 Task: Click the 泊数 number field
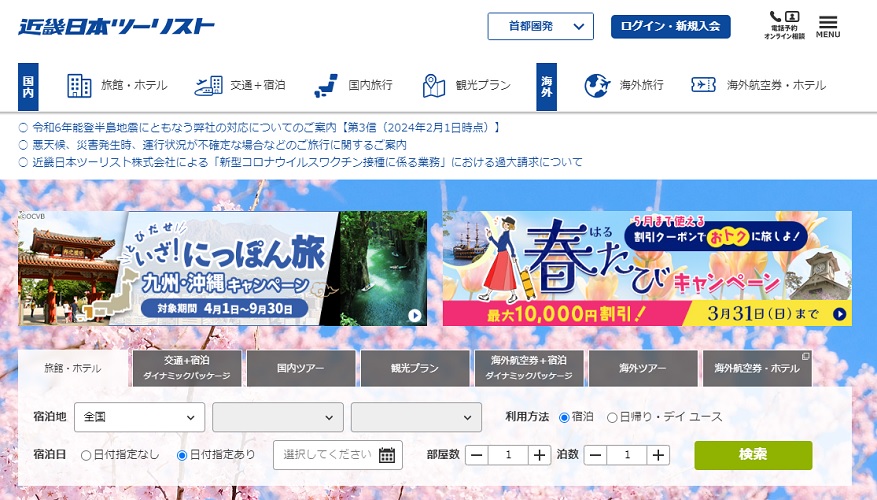pyautogui.click(x=627, y=455)
